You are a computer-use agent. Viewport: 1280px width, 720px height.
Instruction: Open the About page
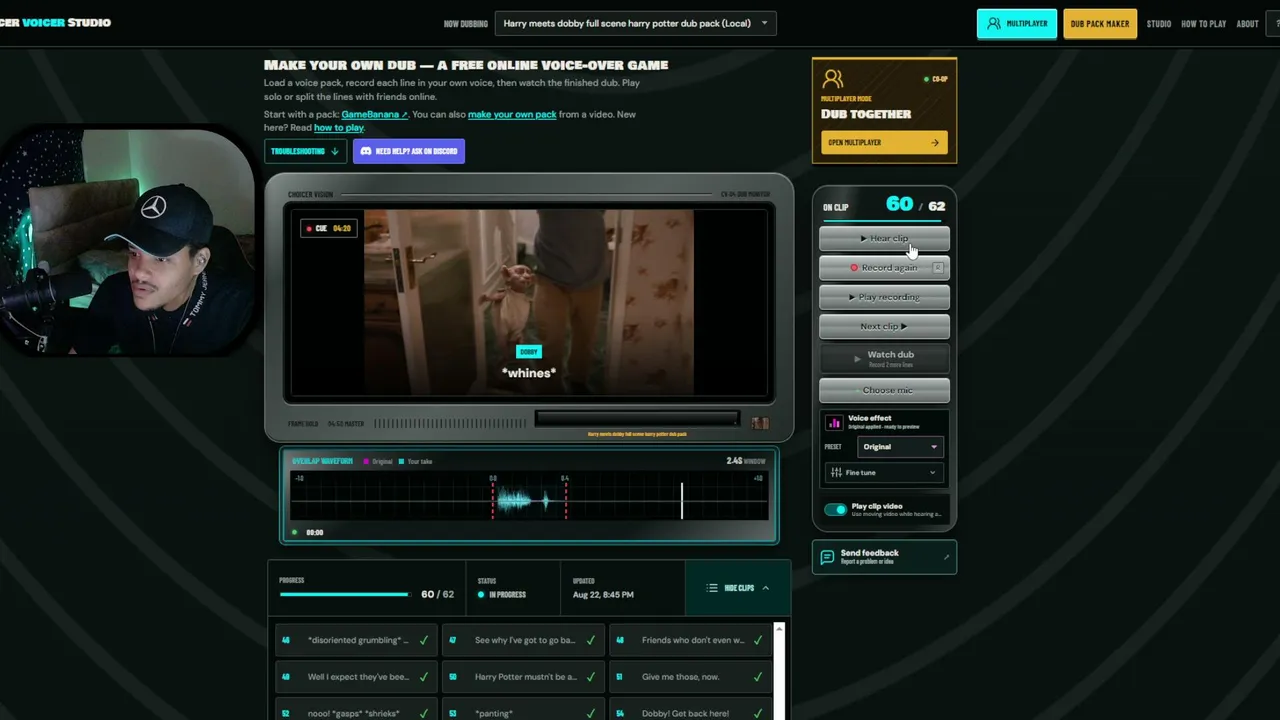click(x=1247, y=24)
